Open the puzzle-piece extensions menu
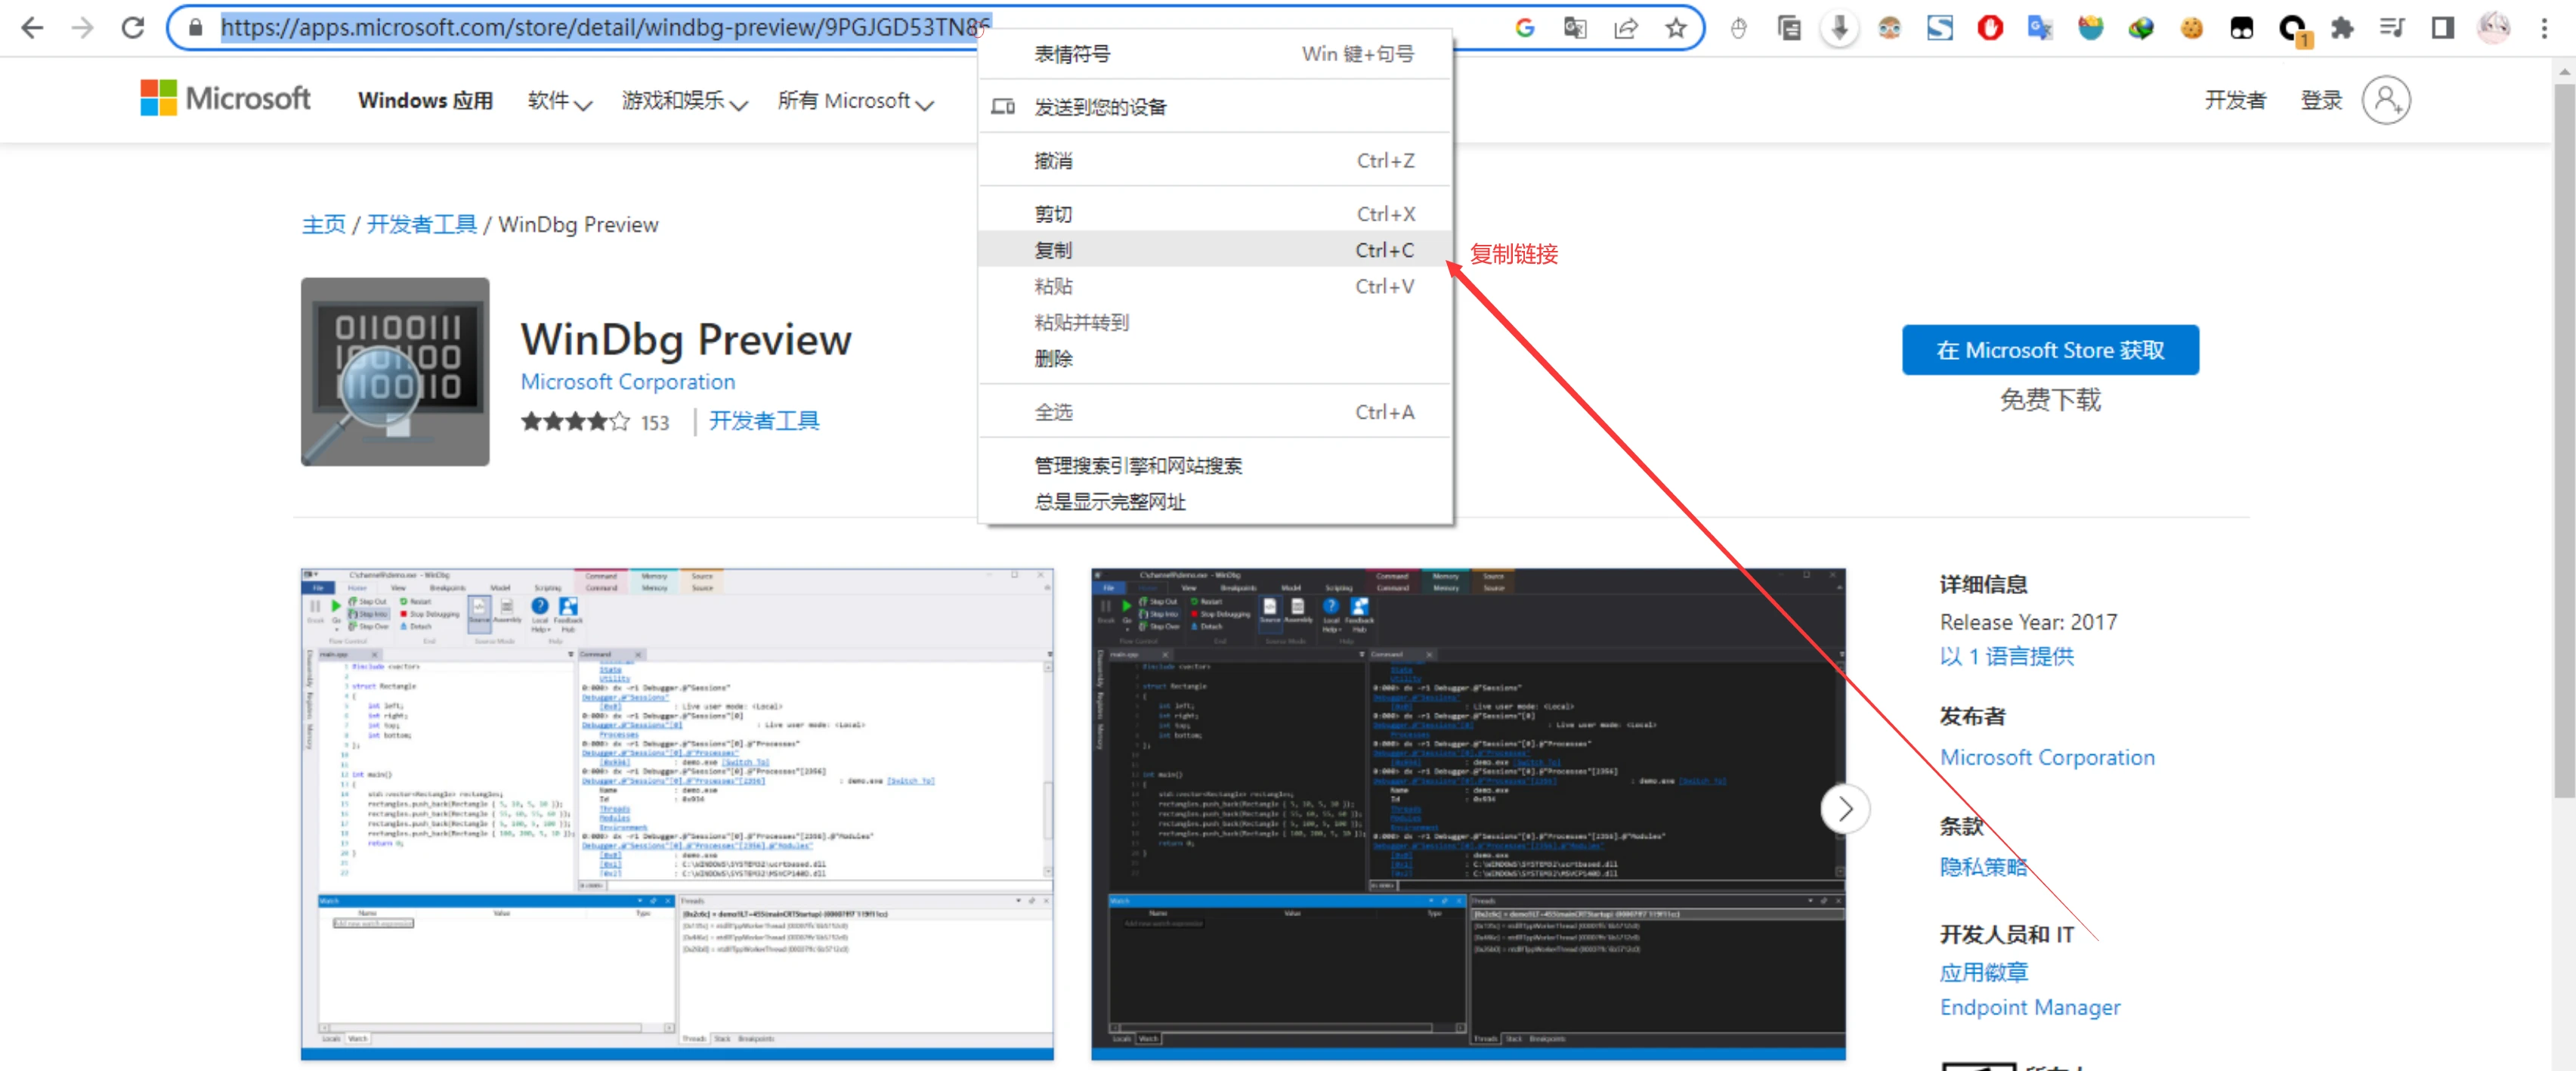 2342,28
